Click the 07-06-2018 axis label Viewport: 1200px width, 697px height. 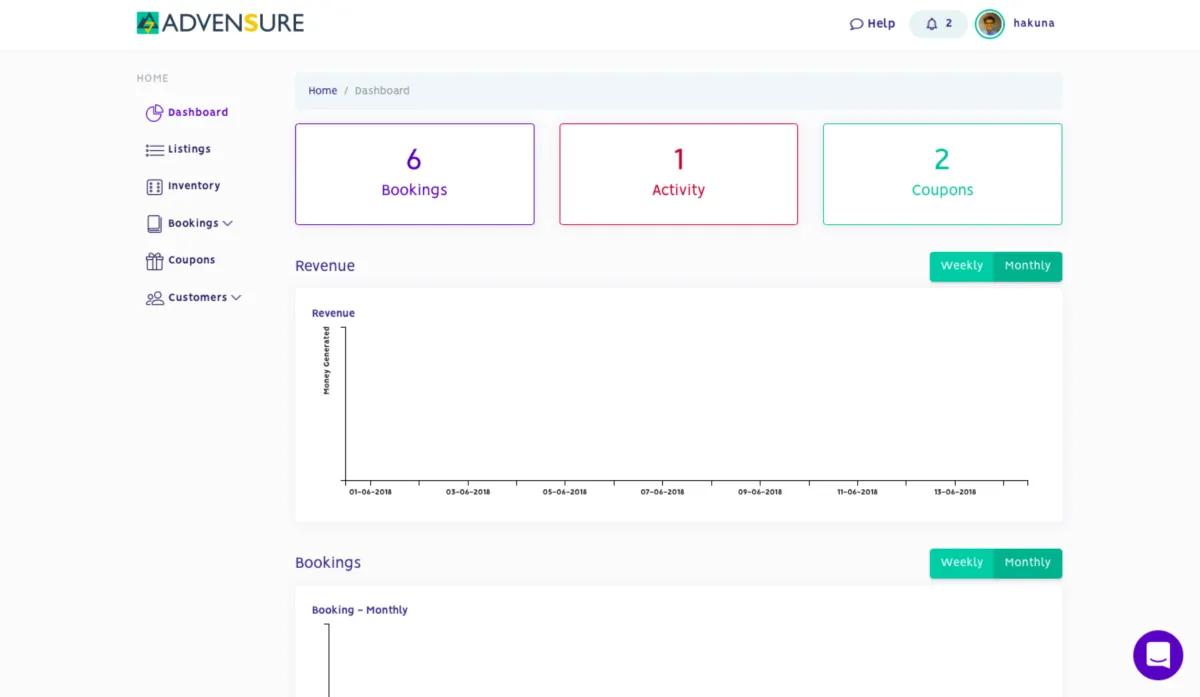tap(662, 492)
